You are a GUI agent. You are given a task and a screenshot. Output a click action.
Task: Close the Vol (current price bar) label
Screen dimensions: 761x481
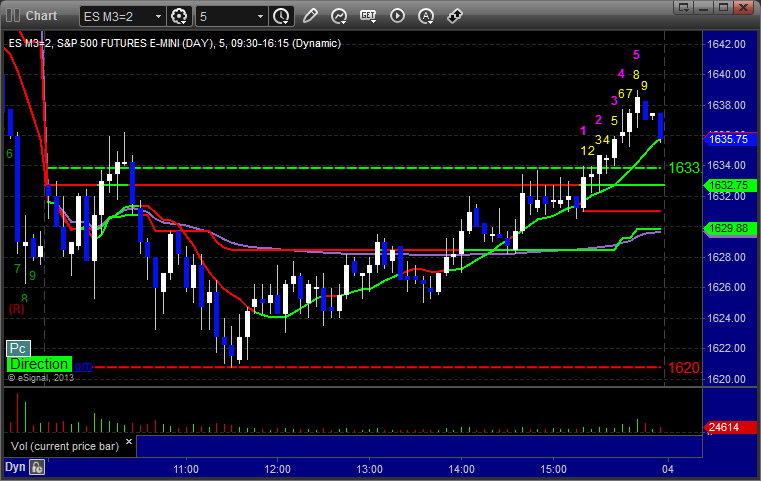[x=129, y=442]
